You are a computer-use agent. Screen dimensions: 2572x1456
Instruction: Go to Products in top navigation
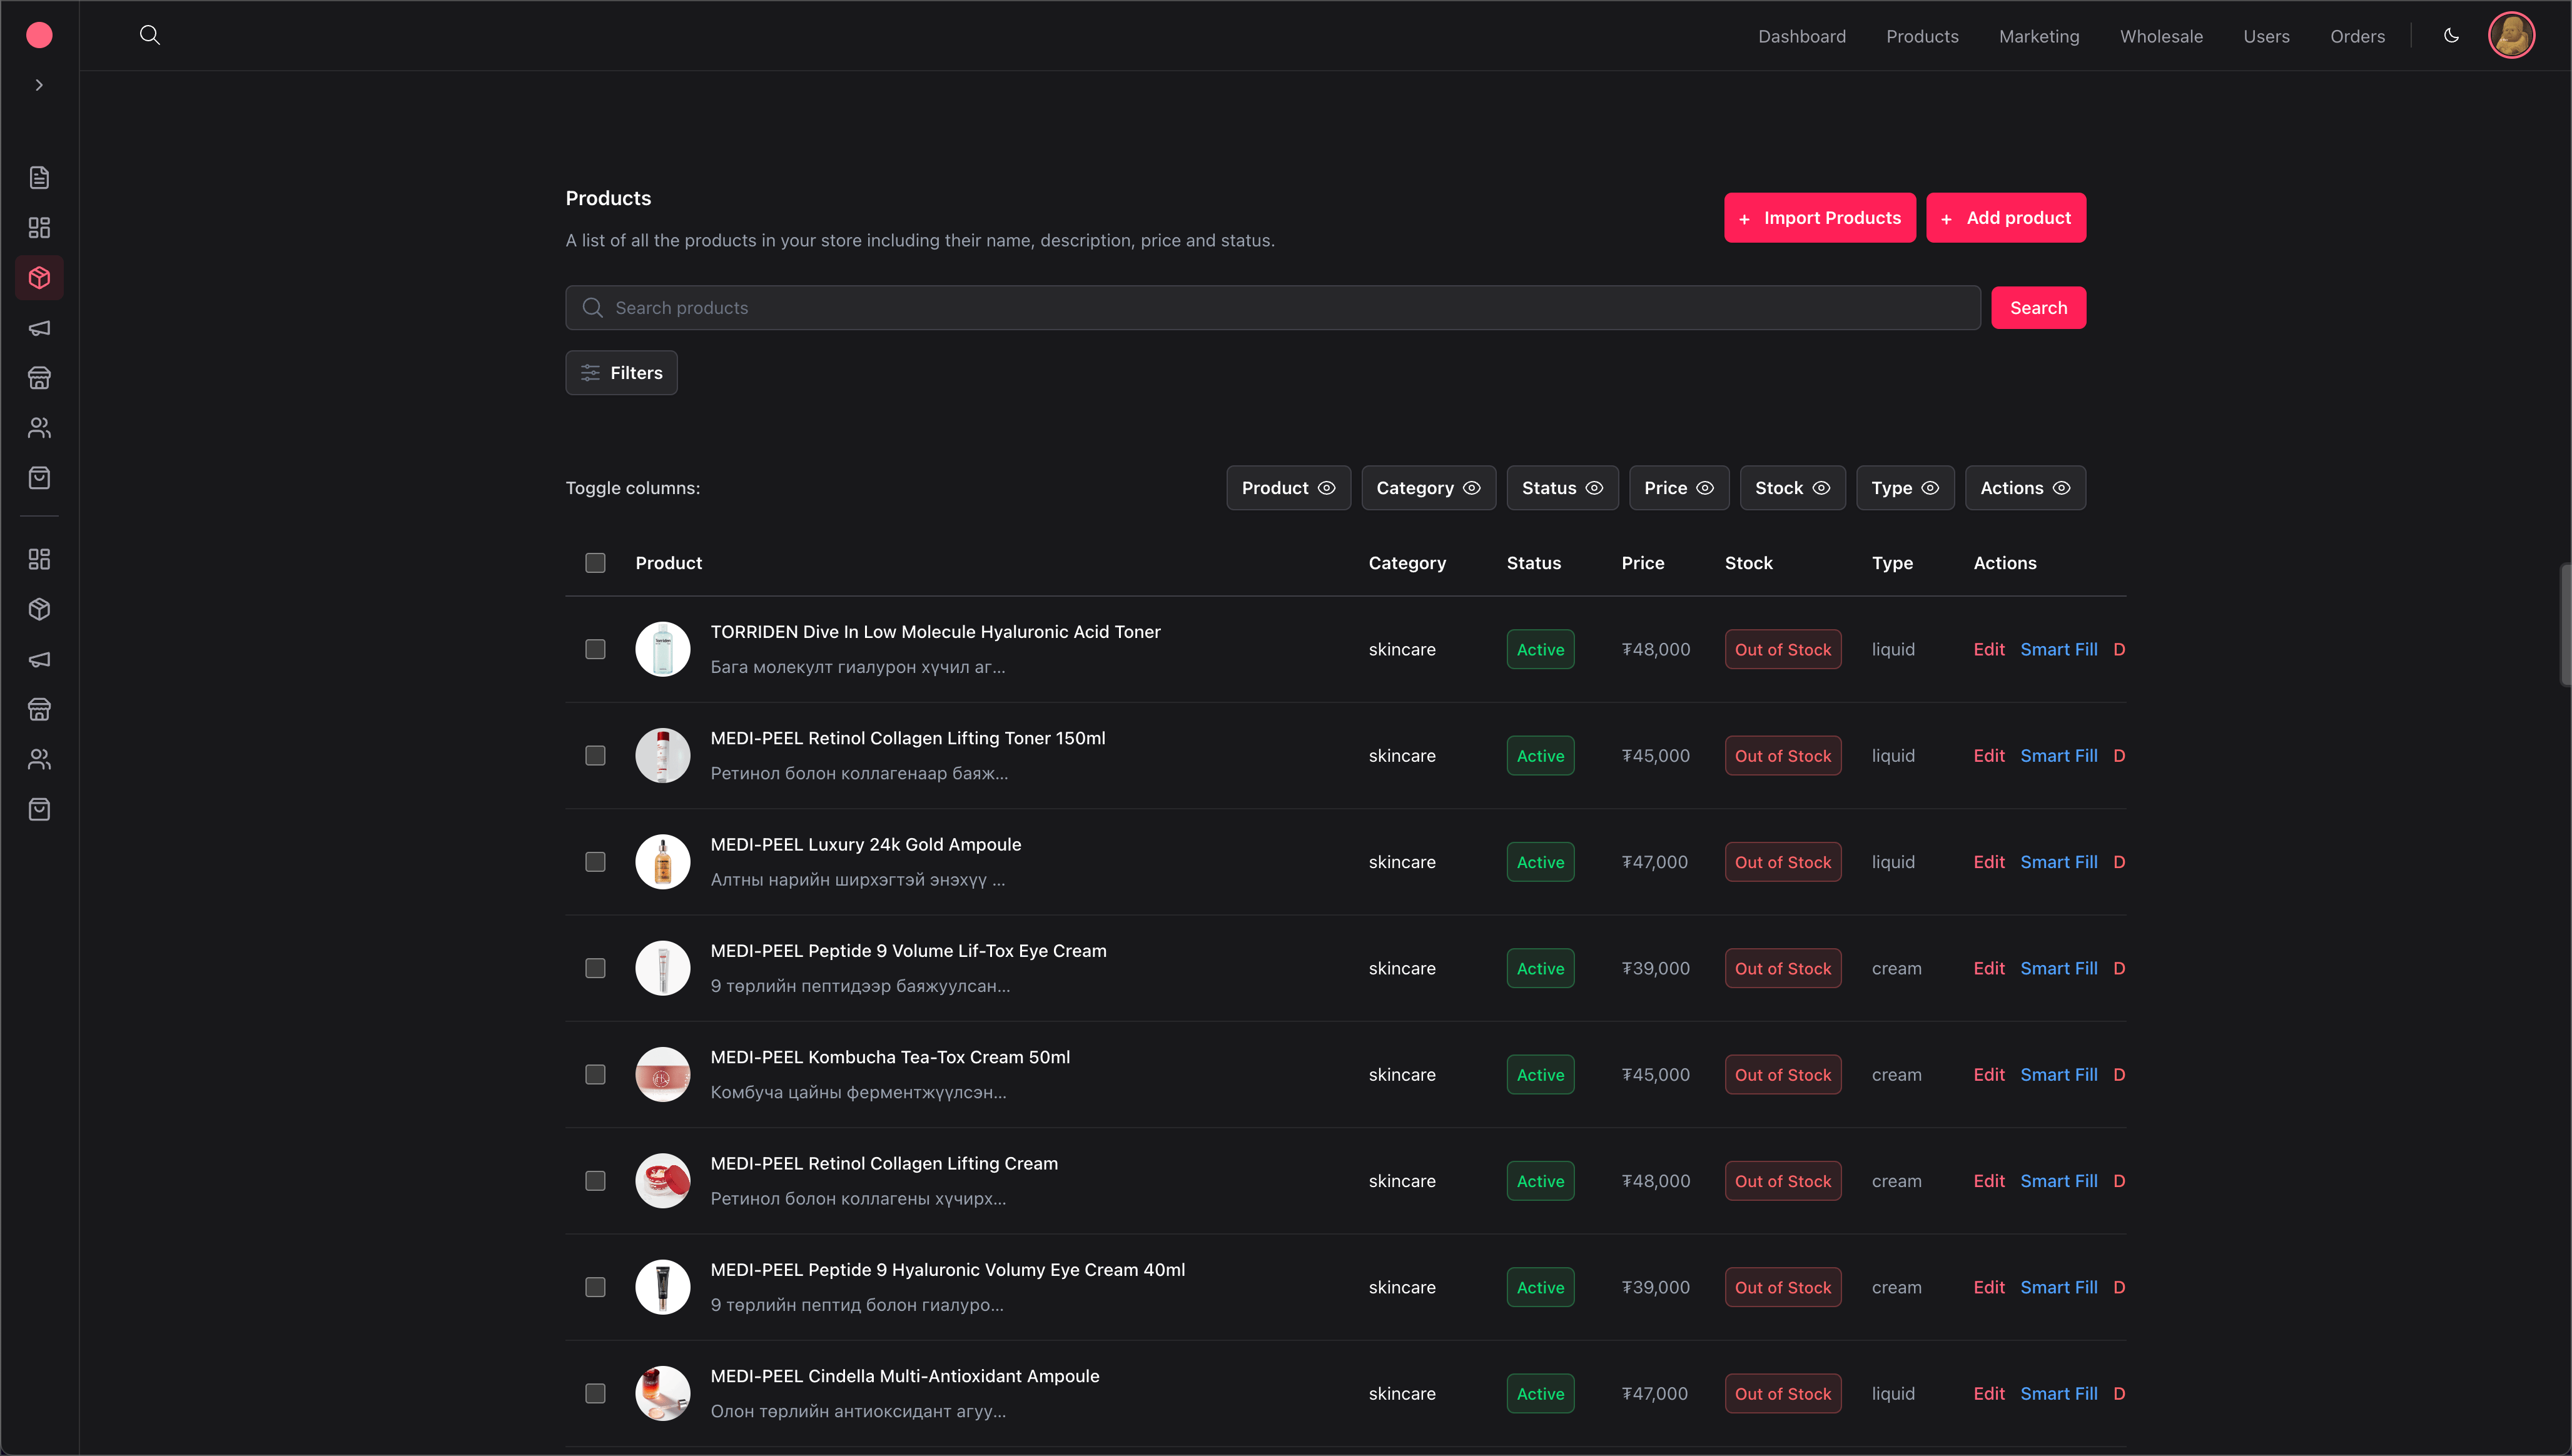1922,36
